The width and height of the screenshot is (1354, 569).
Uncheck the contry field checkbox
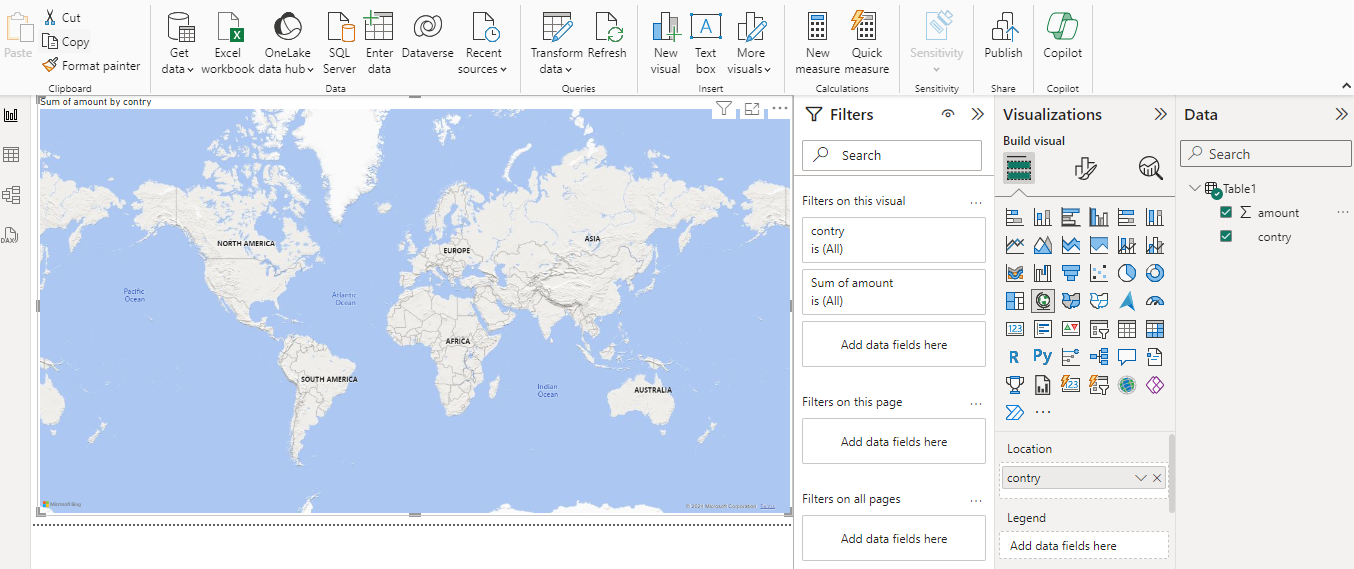point(1226,236)
